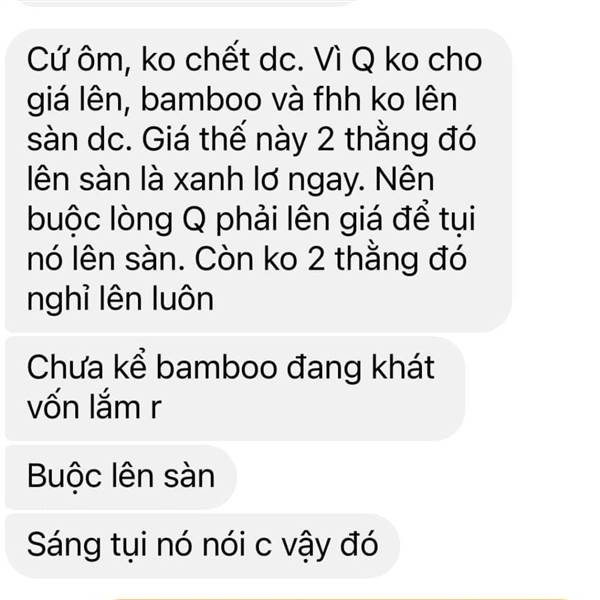The width and height of the screenshot is (600, 600).
Task: Click "bamboo" in the "Chưa kể" message bubble
Action: (x=217, y=368)
